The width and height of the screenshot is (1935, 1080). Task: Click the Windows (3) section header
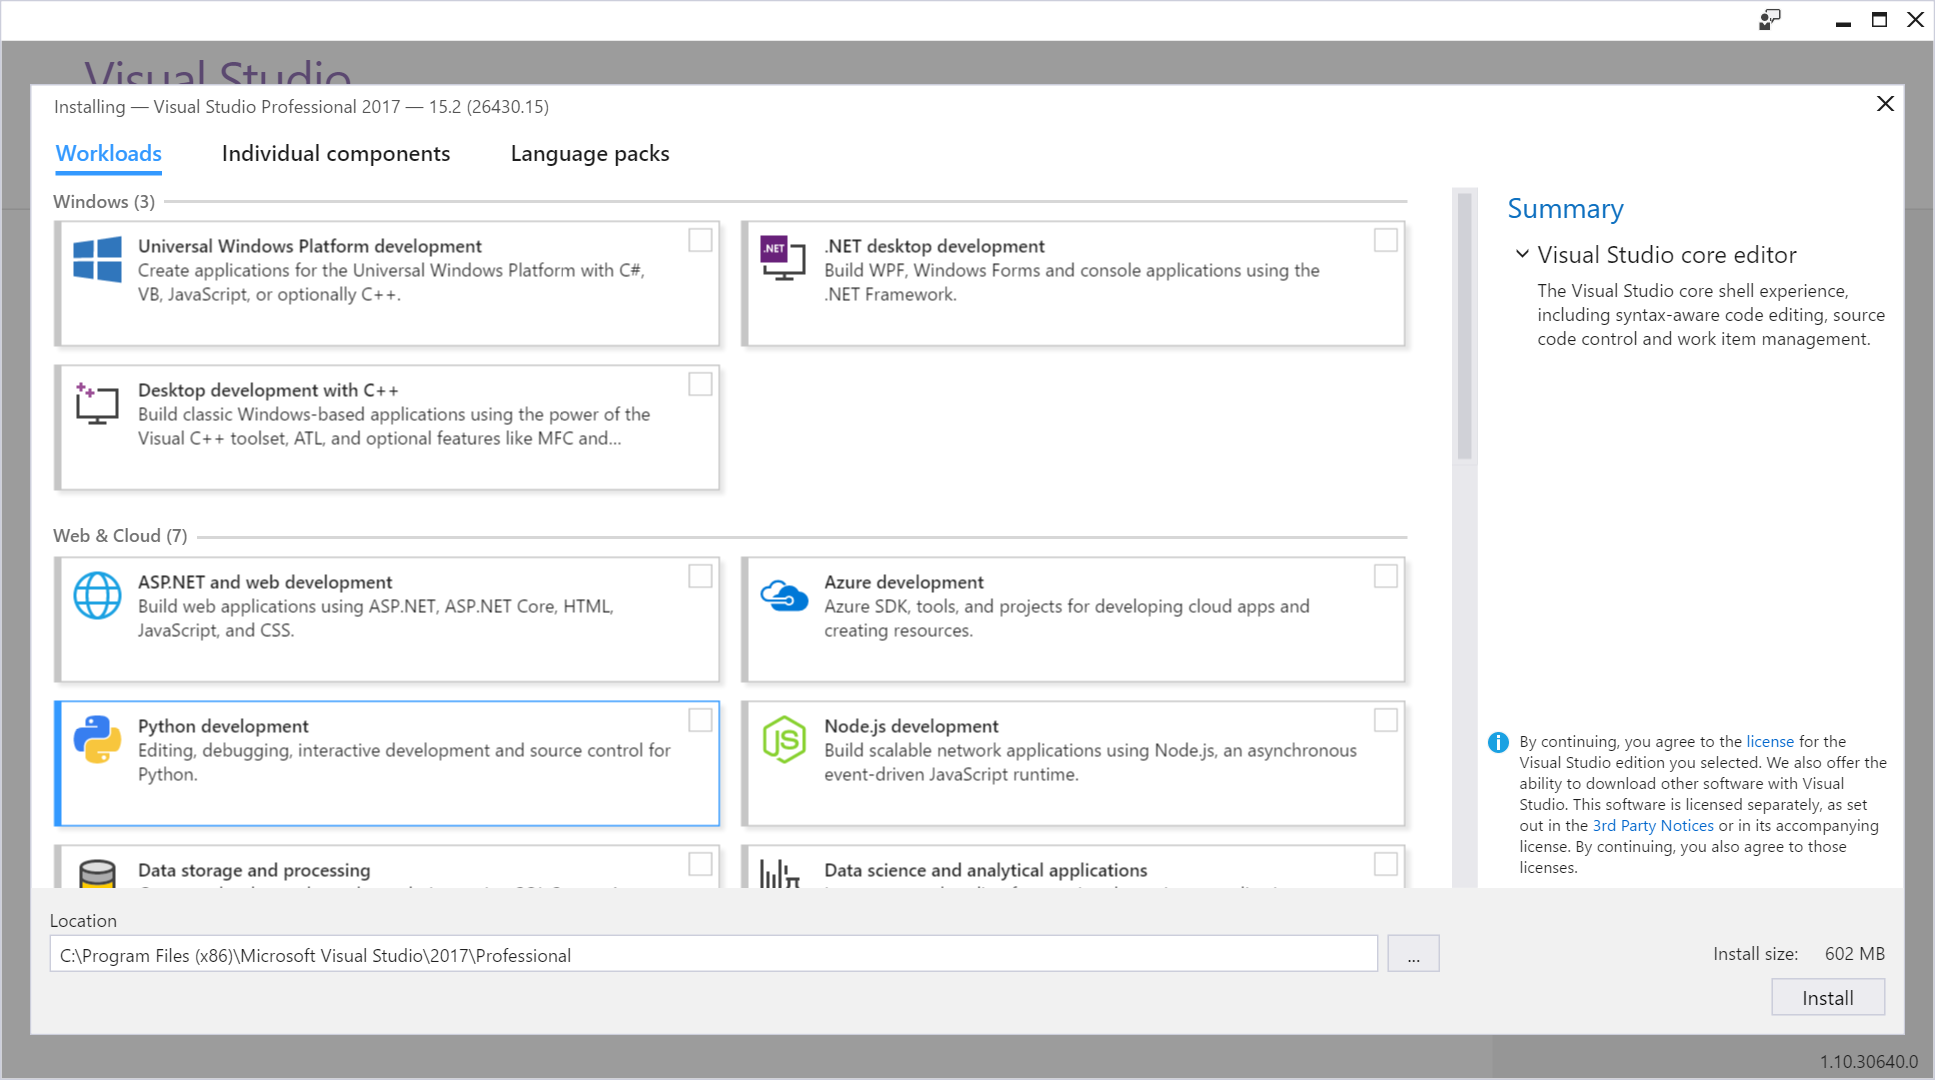click(x=104, y=202)
